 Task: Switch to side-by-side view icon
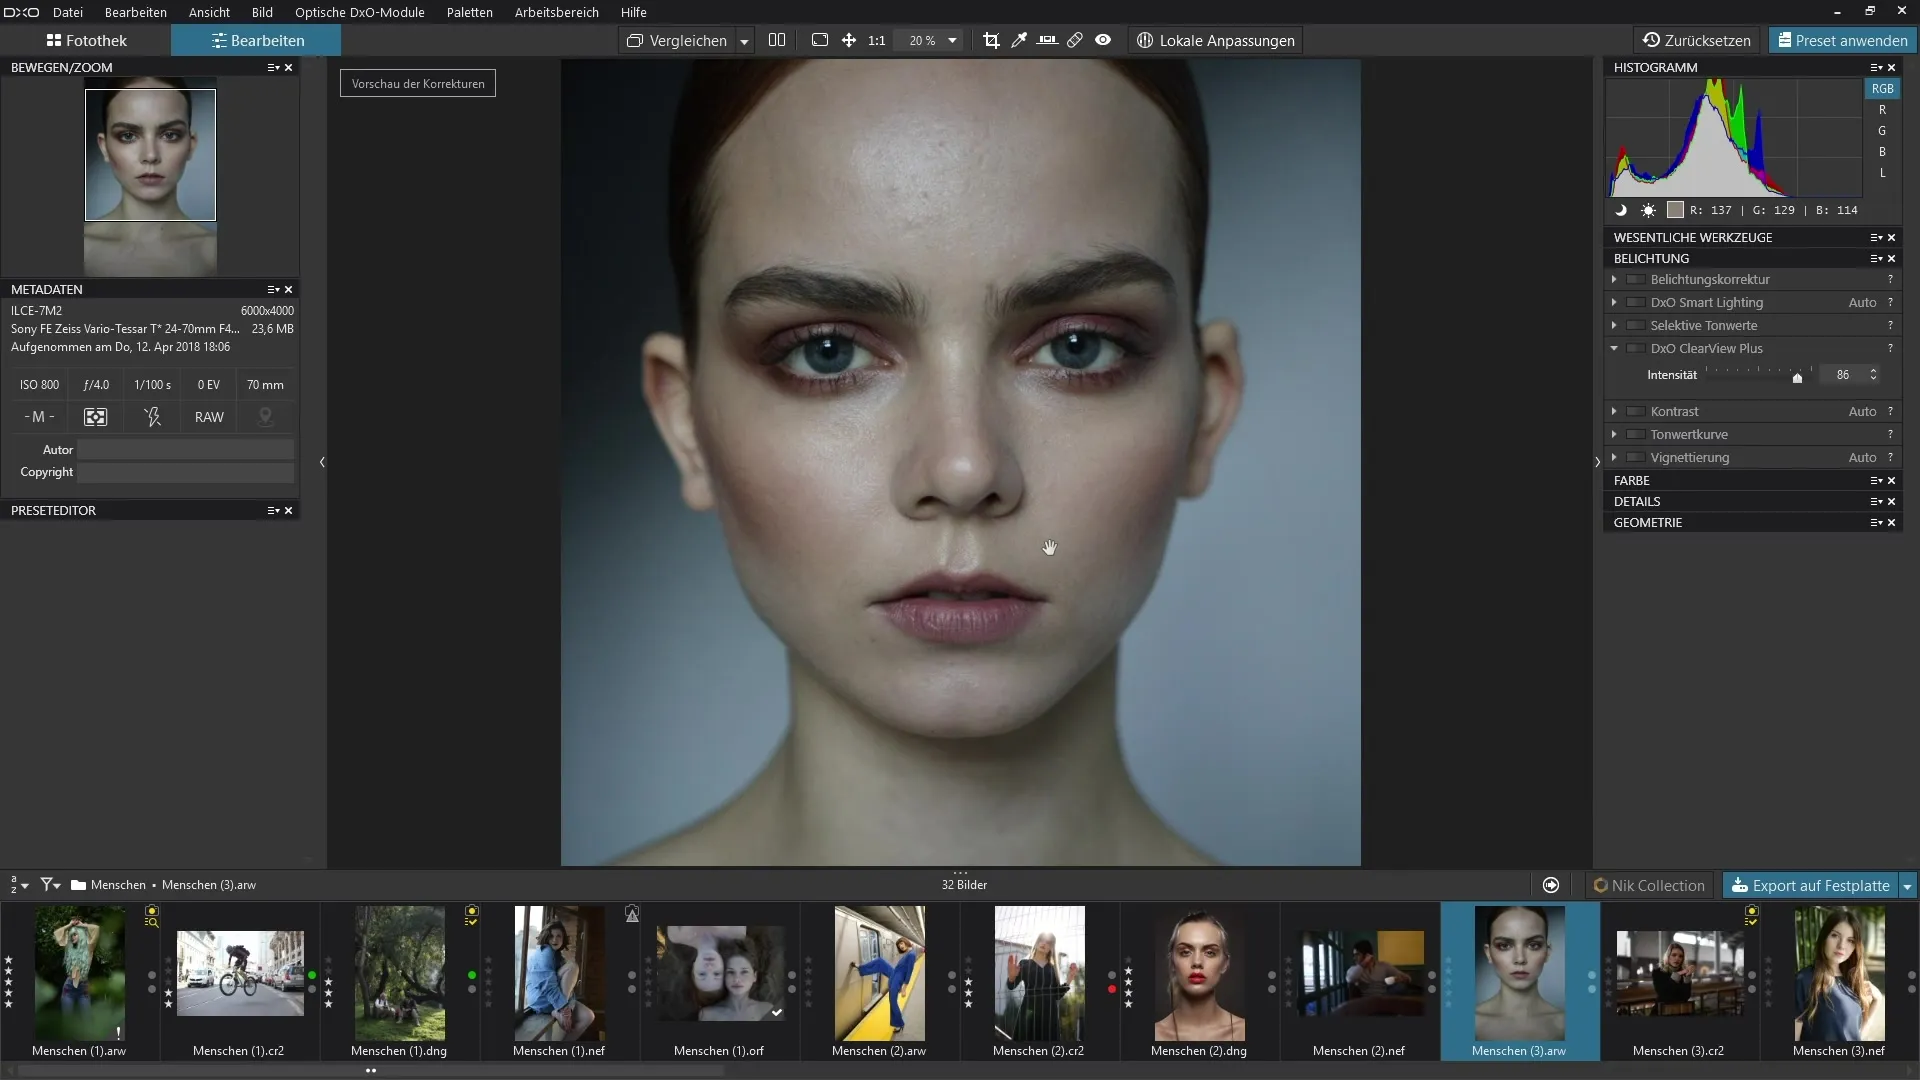coord(777,40)
